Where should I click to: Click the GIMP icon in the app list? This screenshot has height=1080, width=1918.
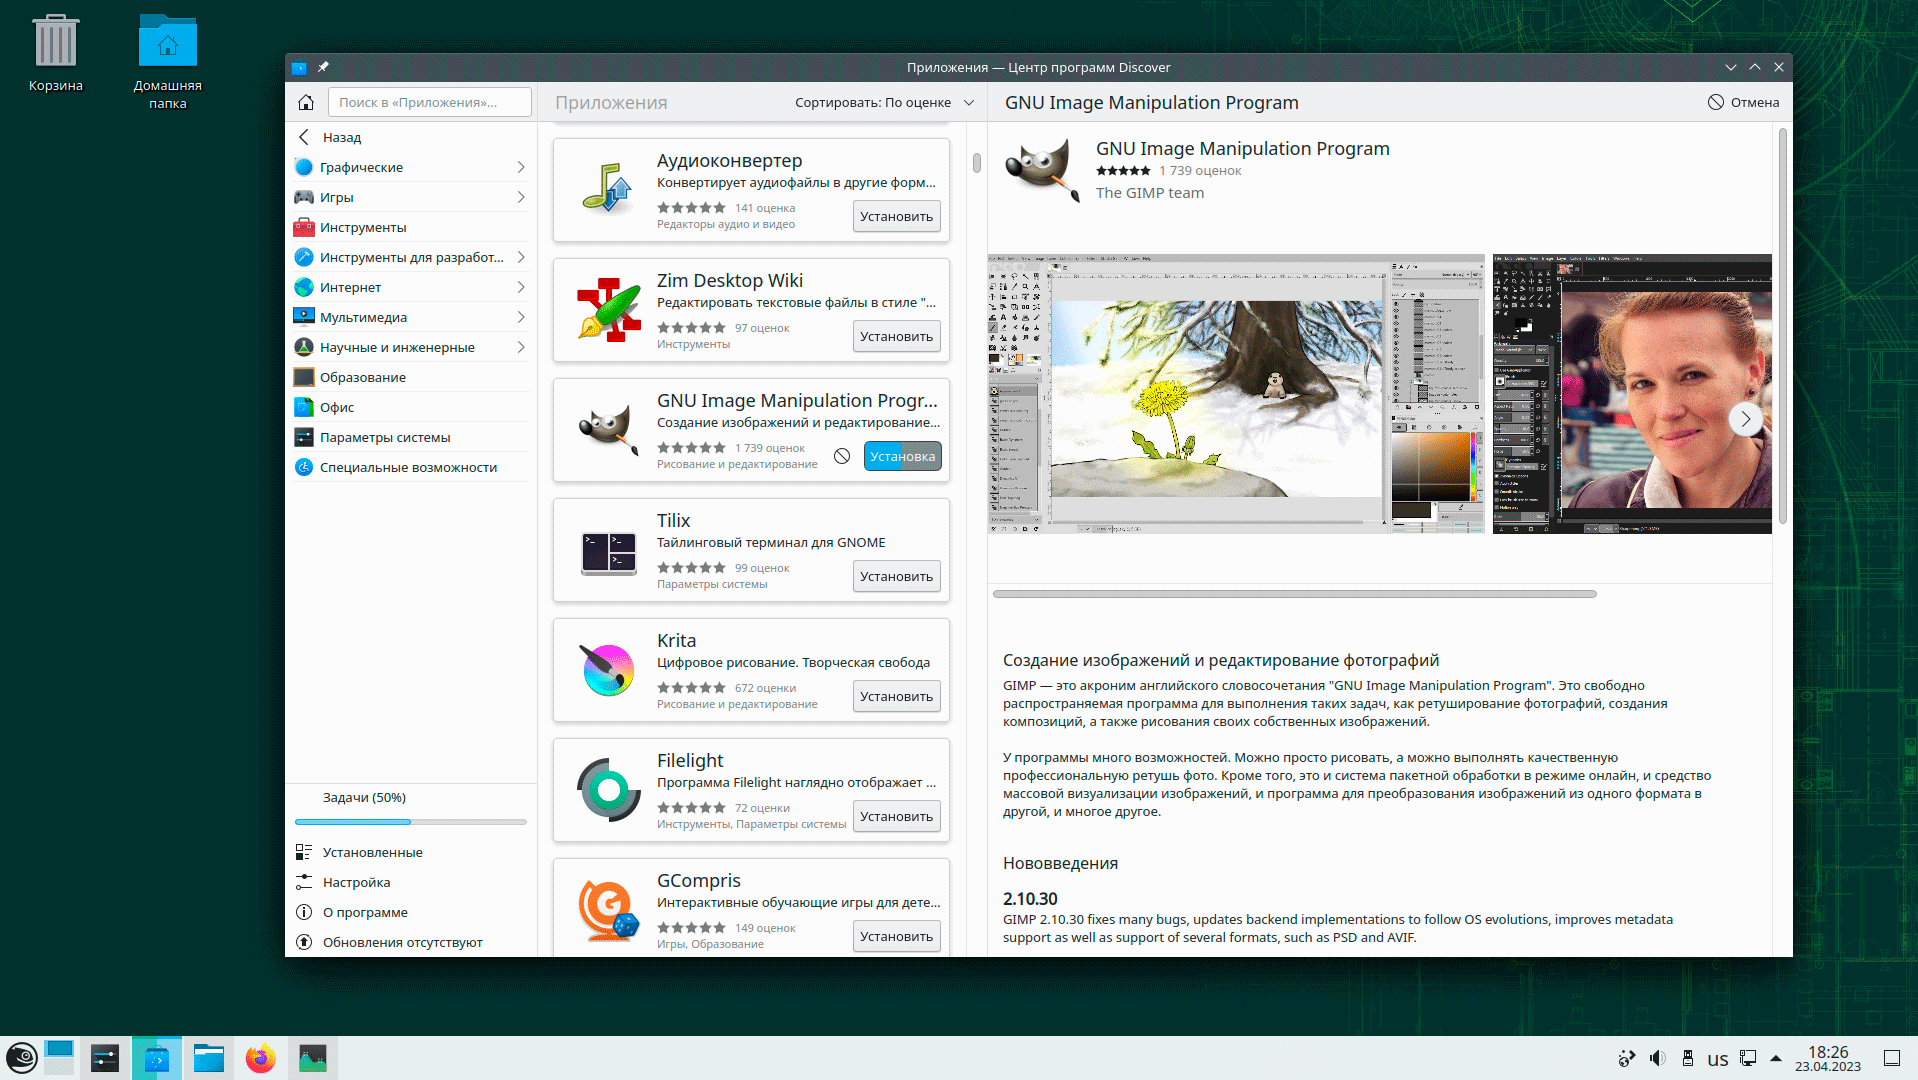click(x=608, y=430)
